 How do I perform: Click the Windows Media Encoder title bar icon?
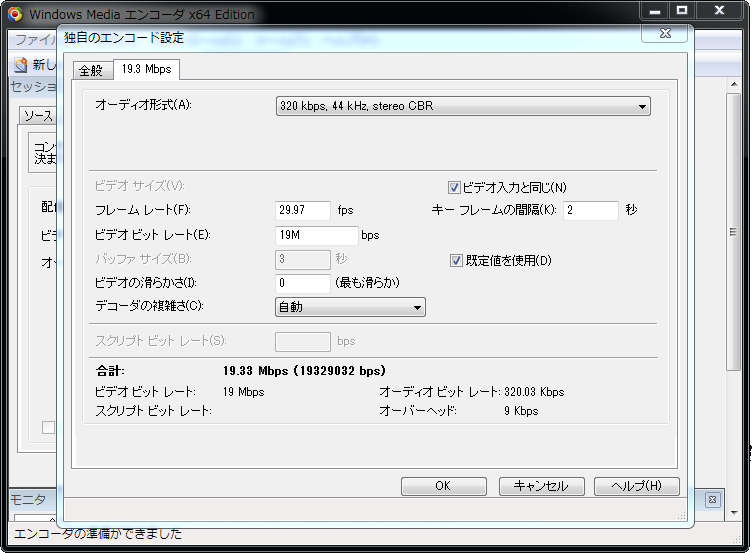[x=15, y=14]
